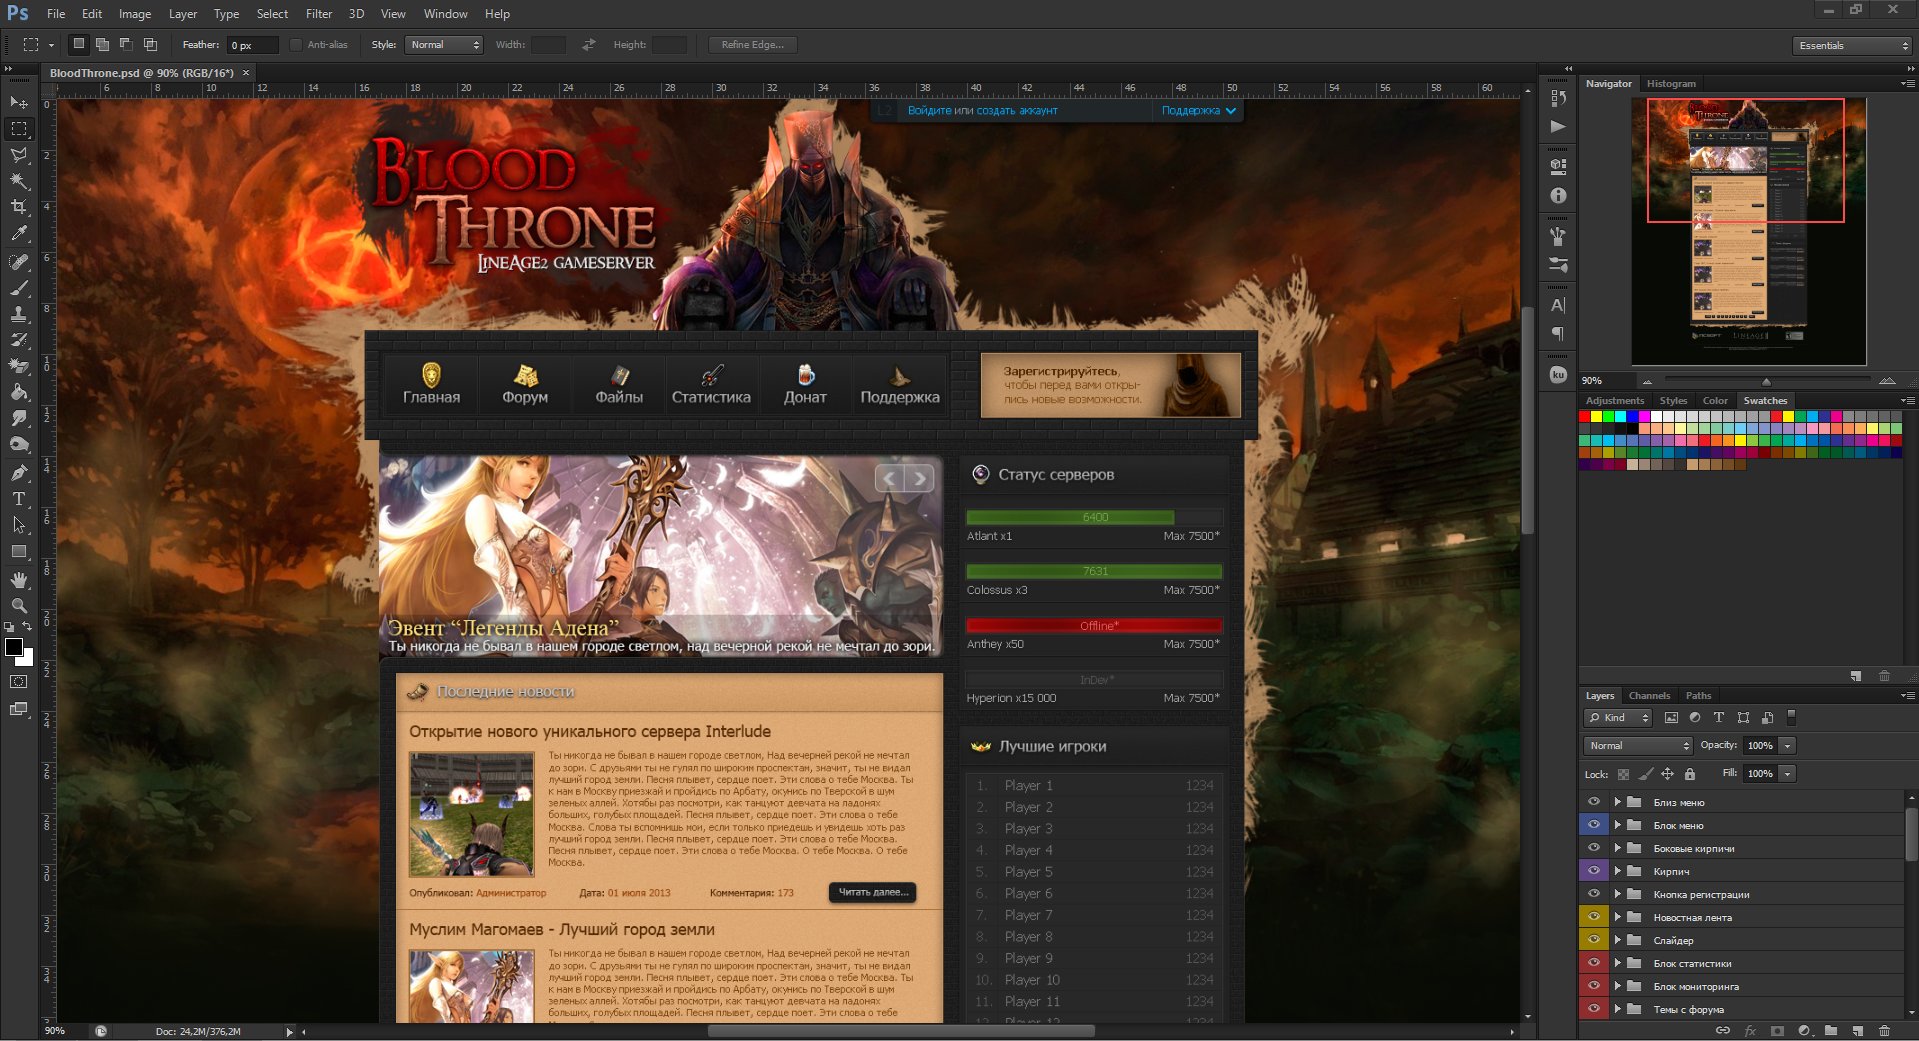Select the Eyedropper tool
This screenshot has width=1919, height=1041.
(19, 233)
